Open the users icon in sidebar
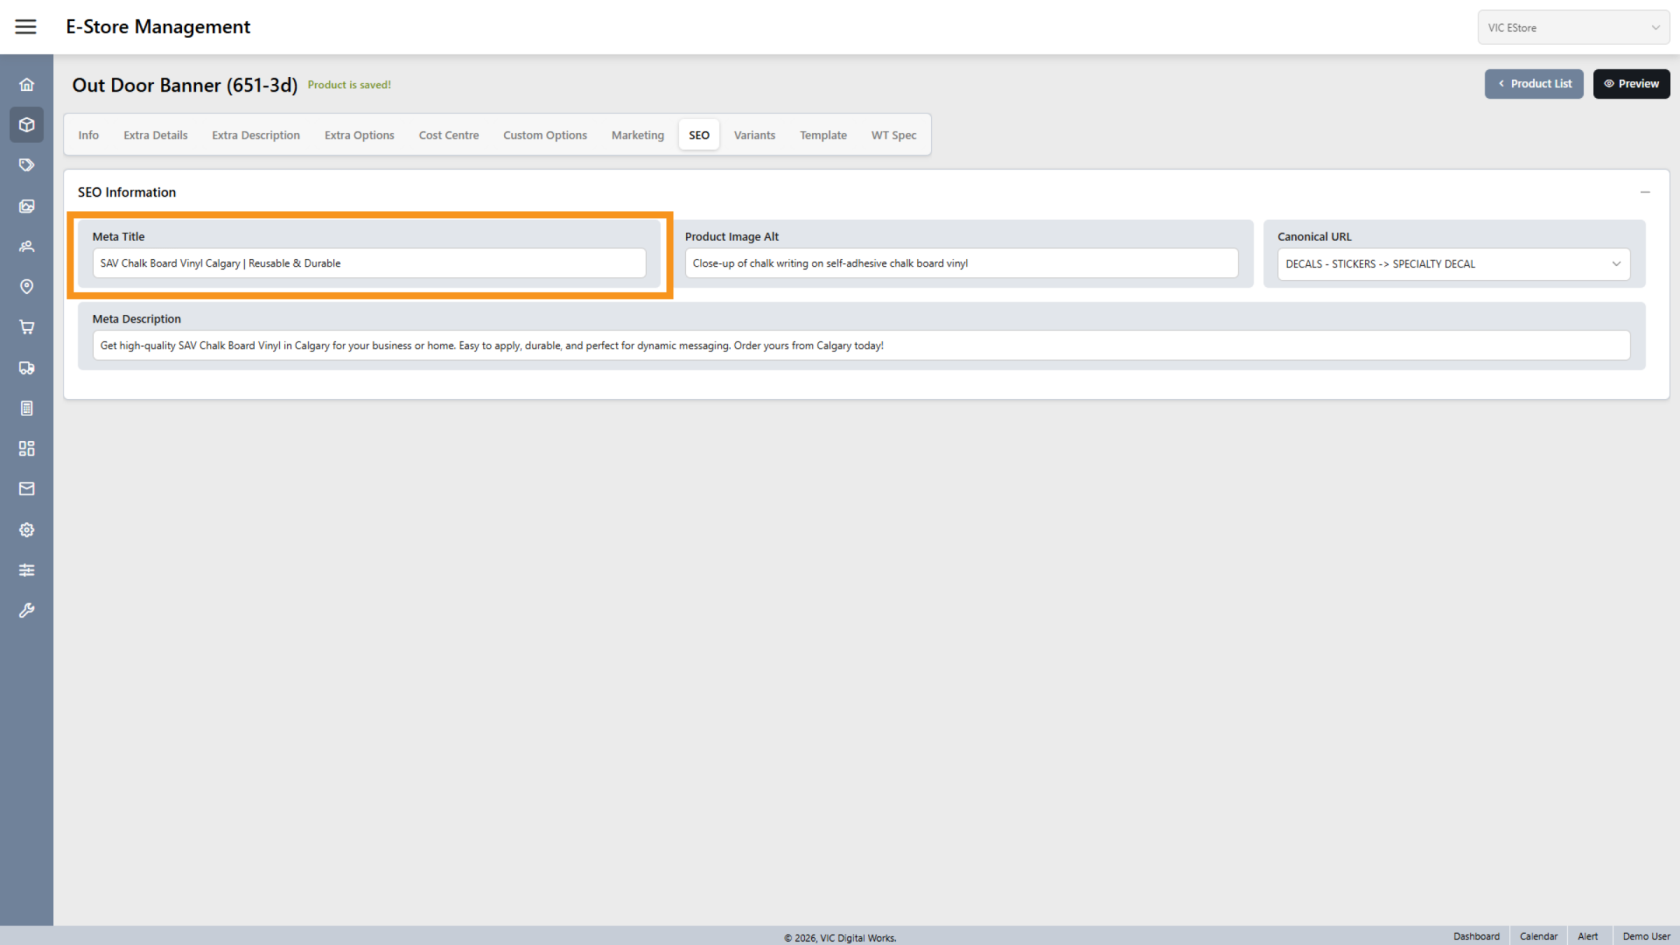The height and width of the screenshot is (945, 1680). click(27, 246)
